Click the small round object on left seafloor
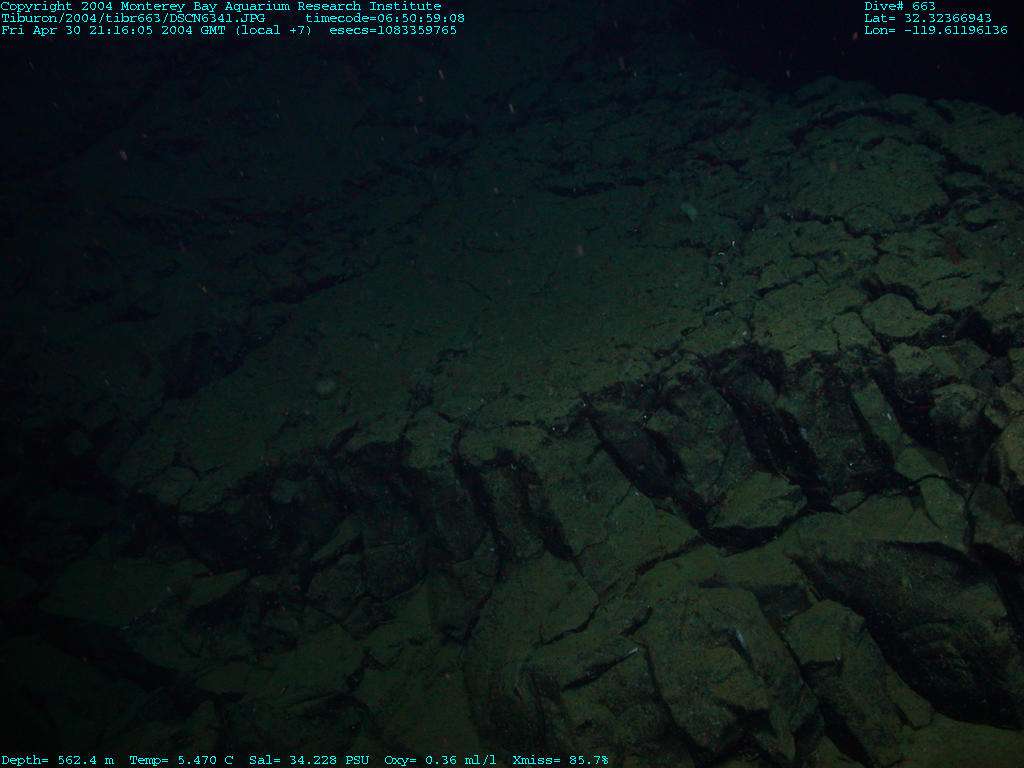 (x=325, y=385)
